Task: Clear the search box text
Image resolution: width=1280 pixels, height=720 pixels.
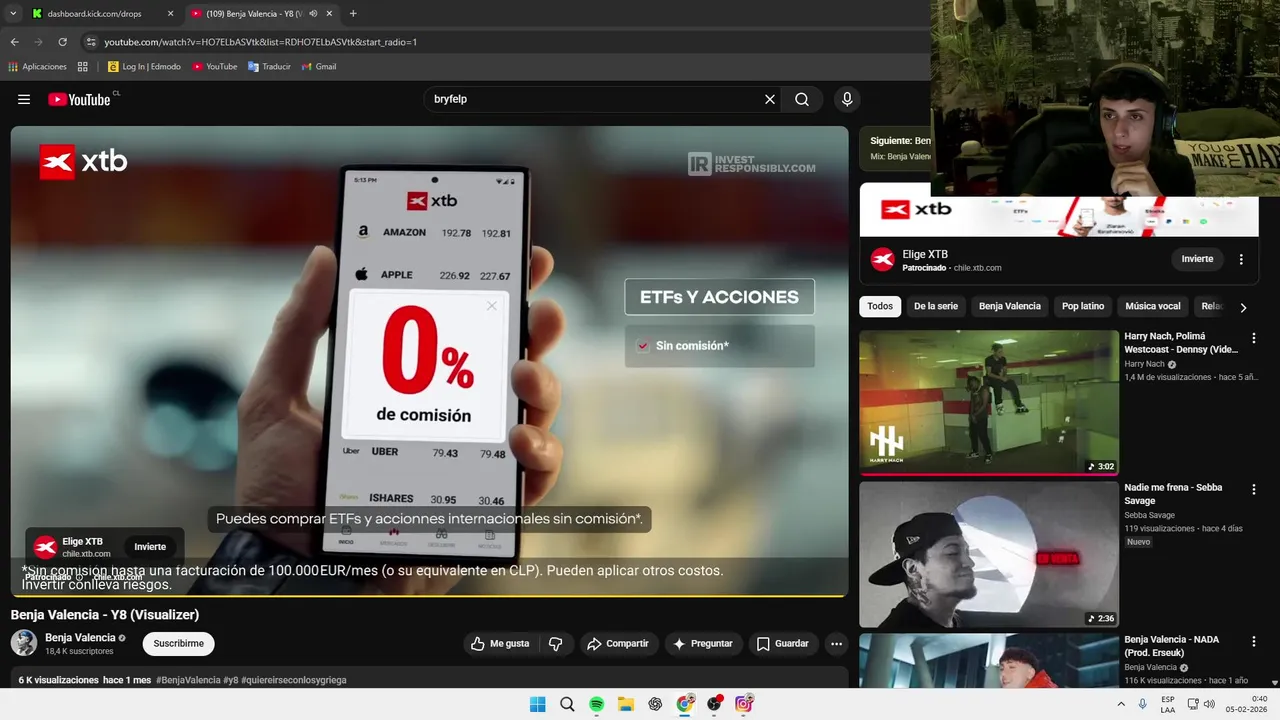Action: tap(770, 99)
